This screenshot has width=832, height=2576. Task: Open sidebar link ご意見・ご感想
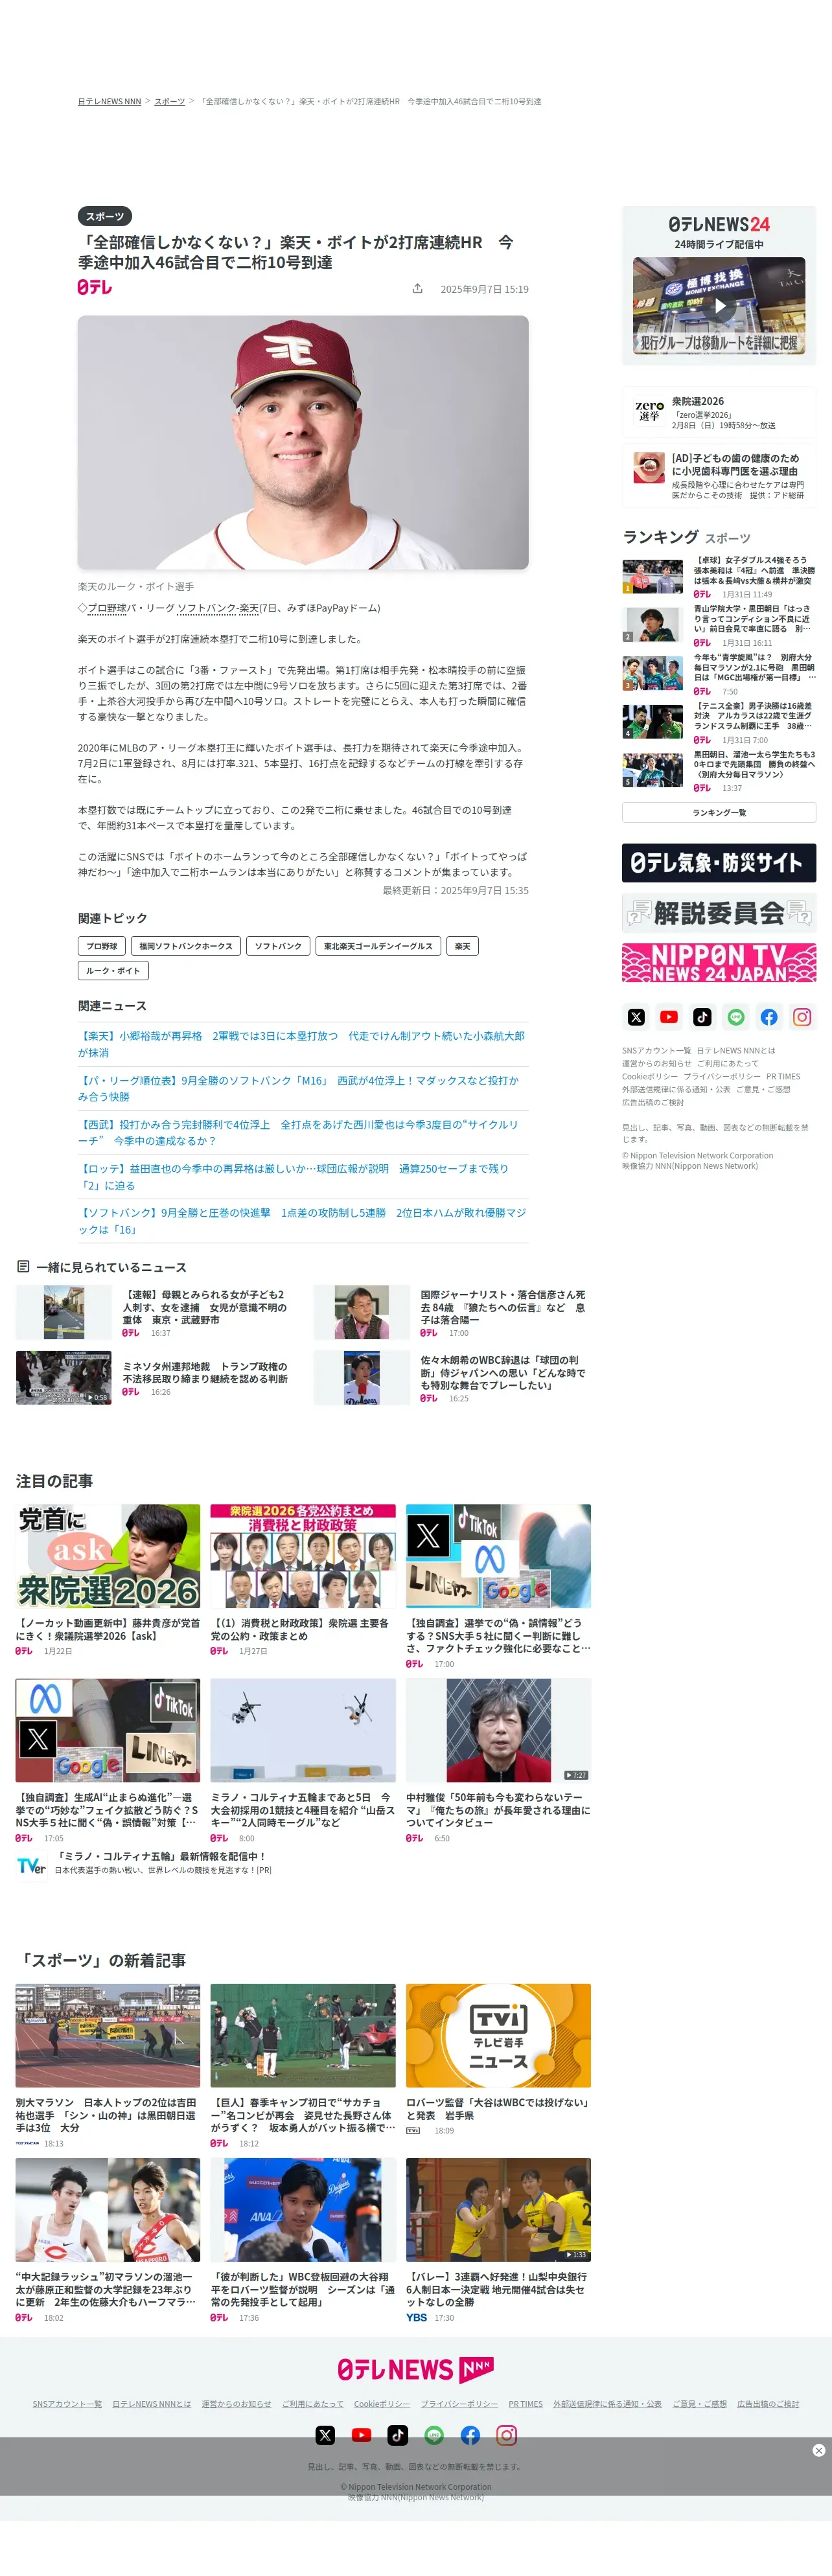click(x=763, y=1090)
